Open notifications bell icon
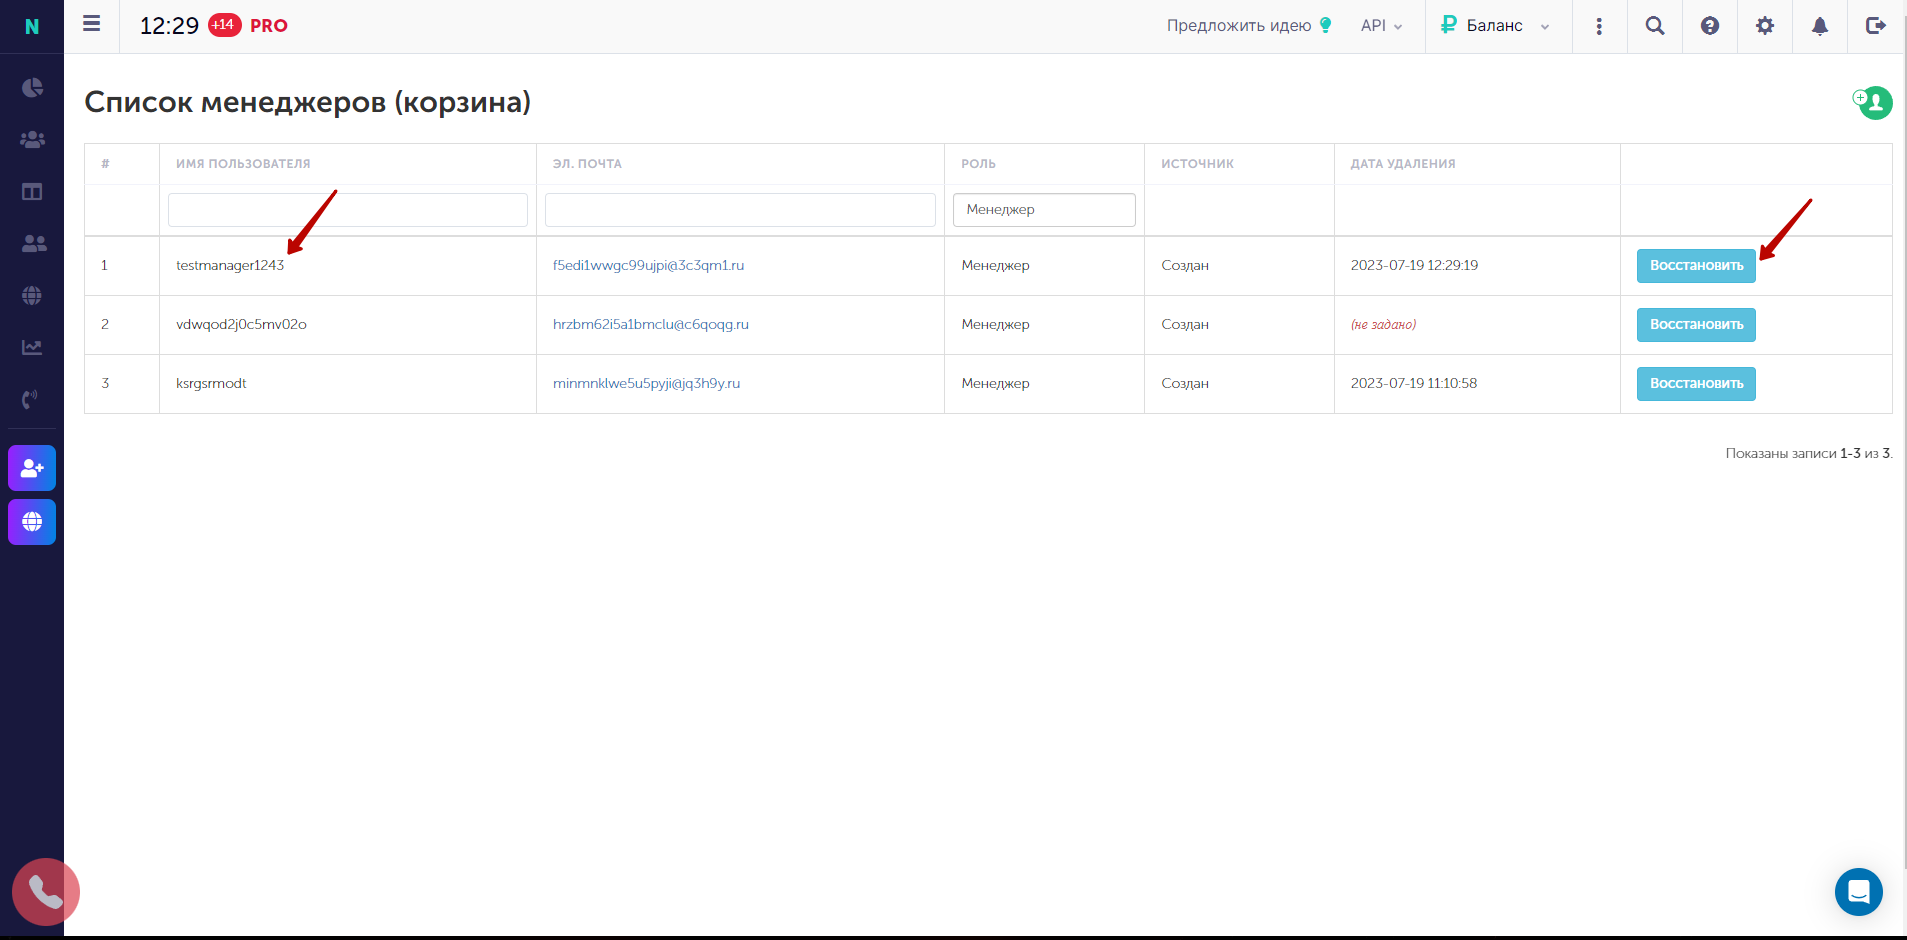 pos(1820,26)
